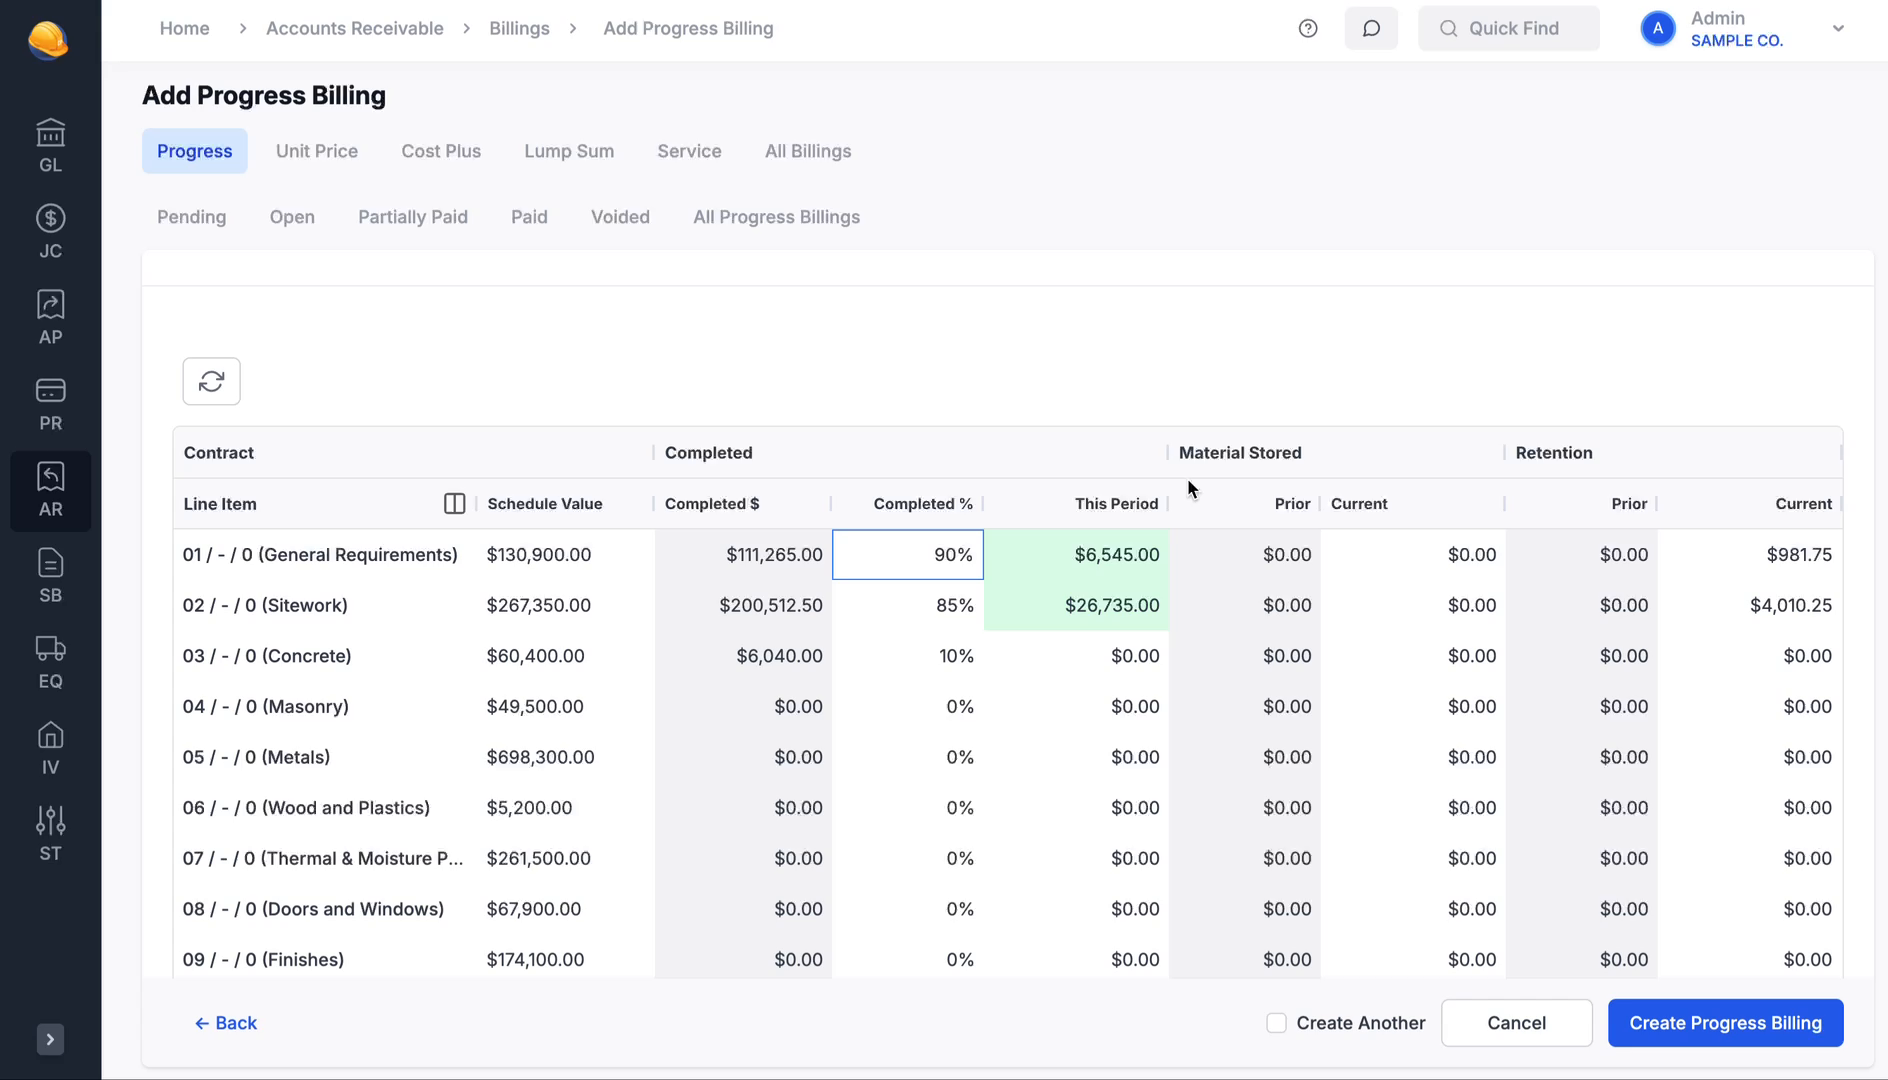Open the chat messages icon in the header
1888x1080 pixels.
pyautogui.click(x=1371, y=28)
